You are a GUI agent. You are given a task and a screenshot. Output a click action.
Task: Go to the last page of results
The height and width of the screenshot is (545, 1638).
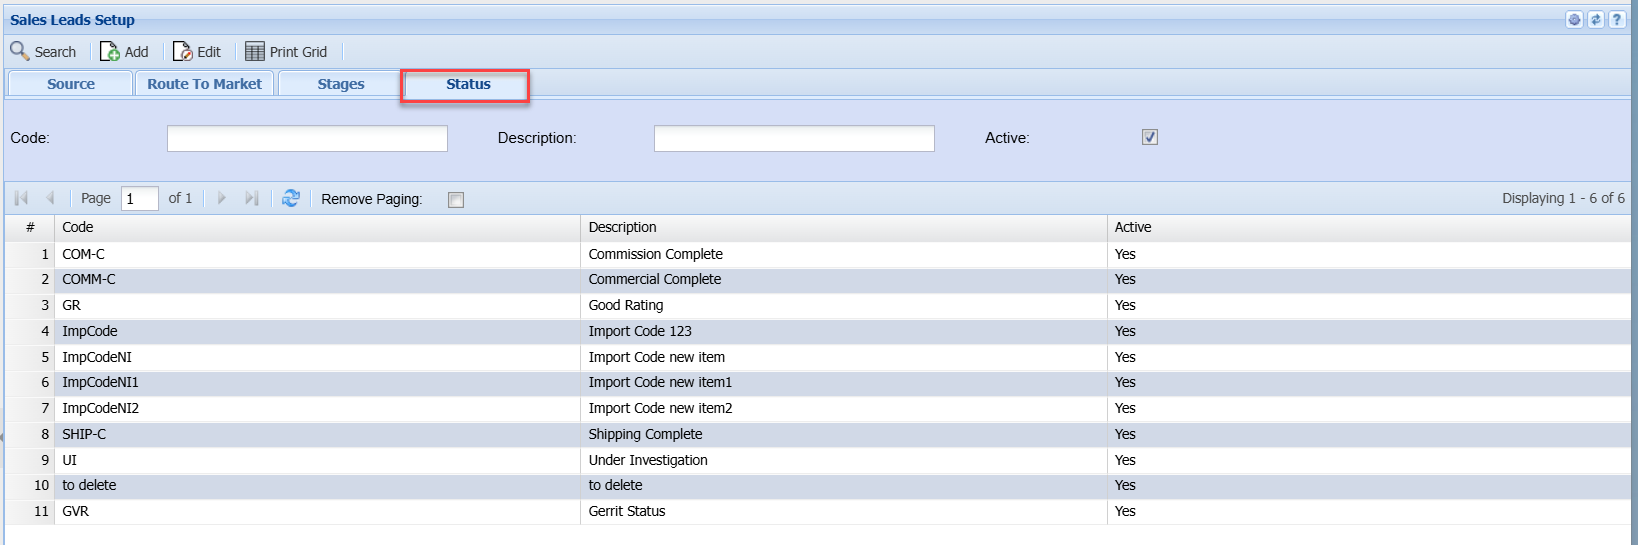tap(252, 199)
